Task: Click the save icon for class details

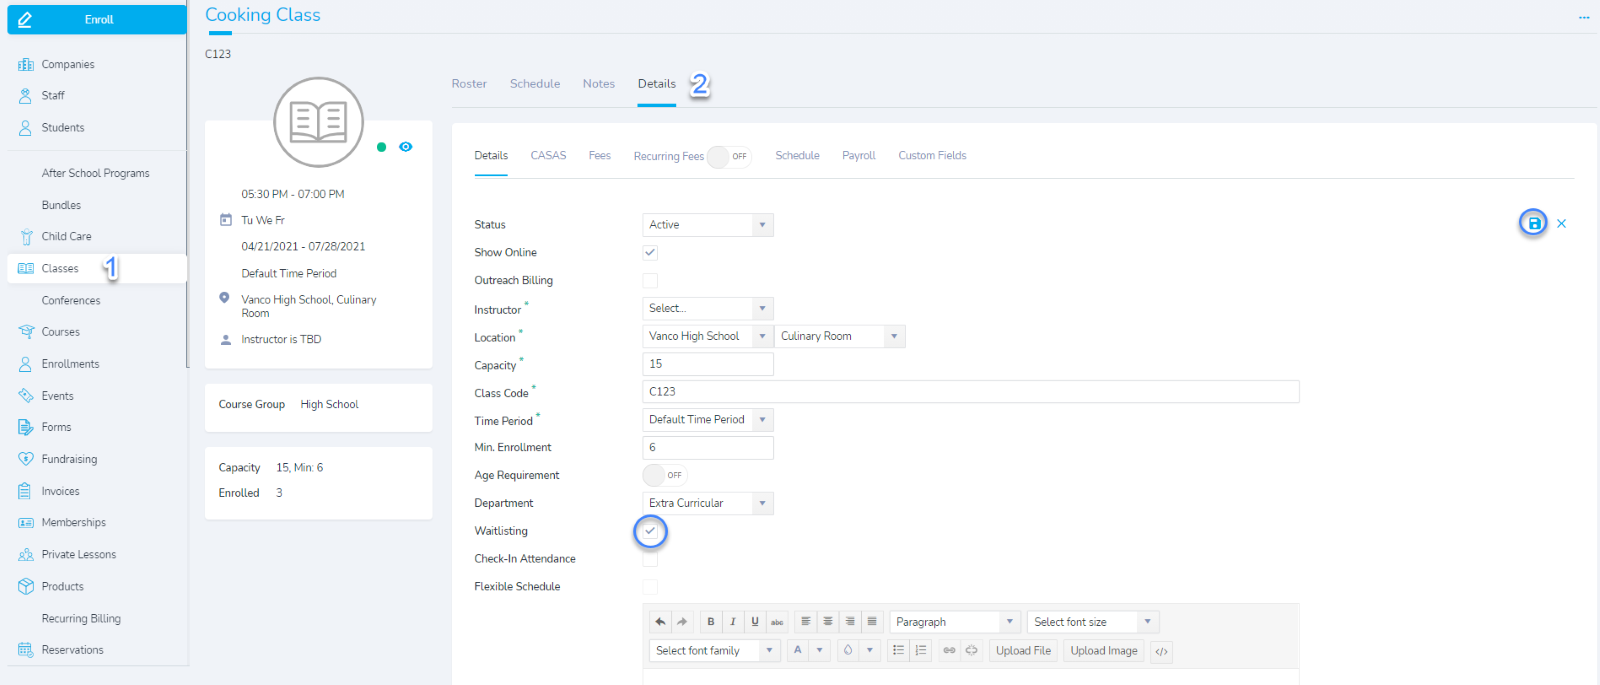Action: 1533,223
